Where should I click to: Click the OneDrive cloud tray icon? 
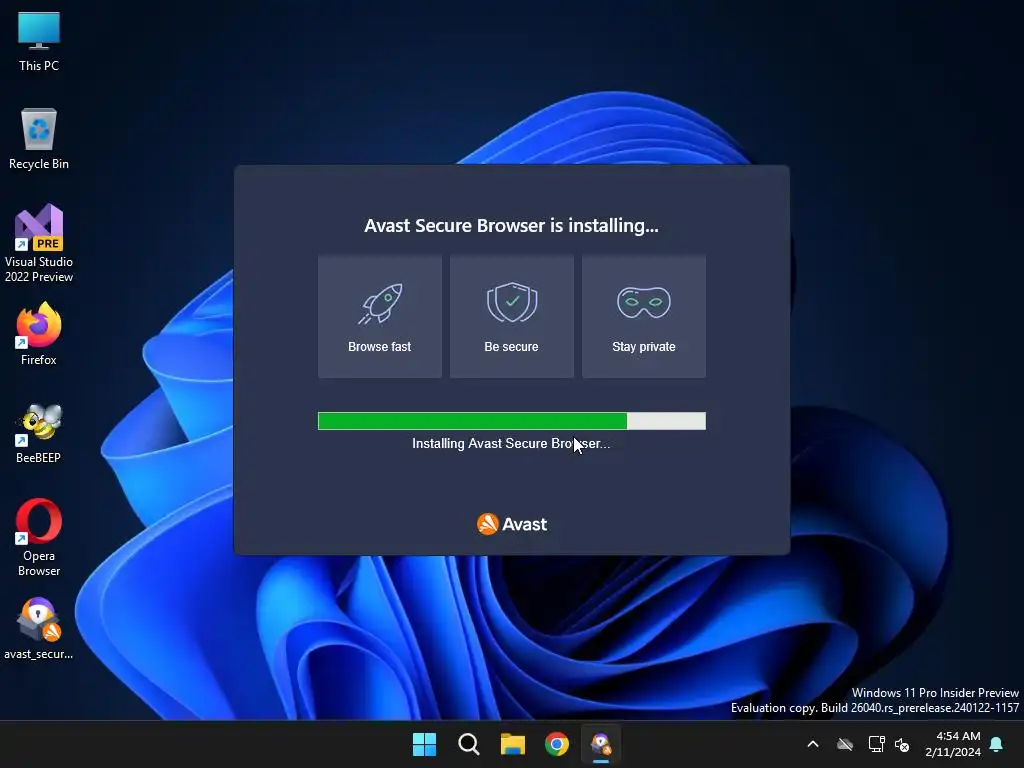pos(845,744)
